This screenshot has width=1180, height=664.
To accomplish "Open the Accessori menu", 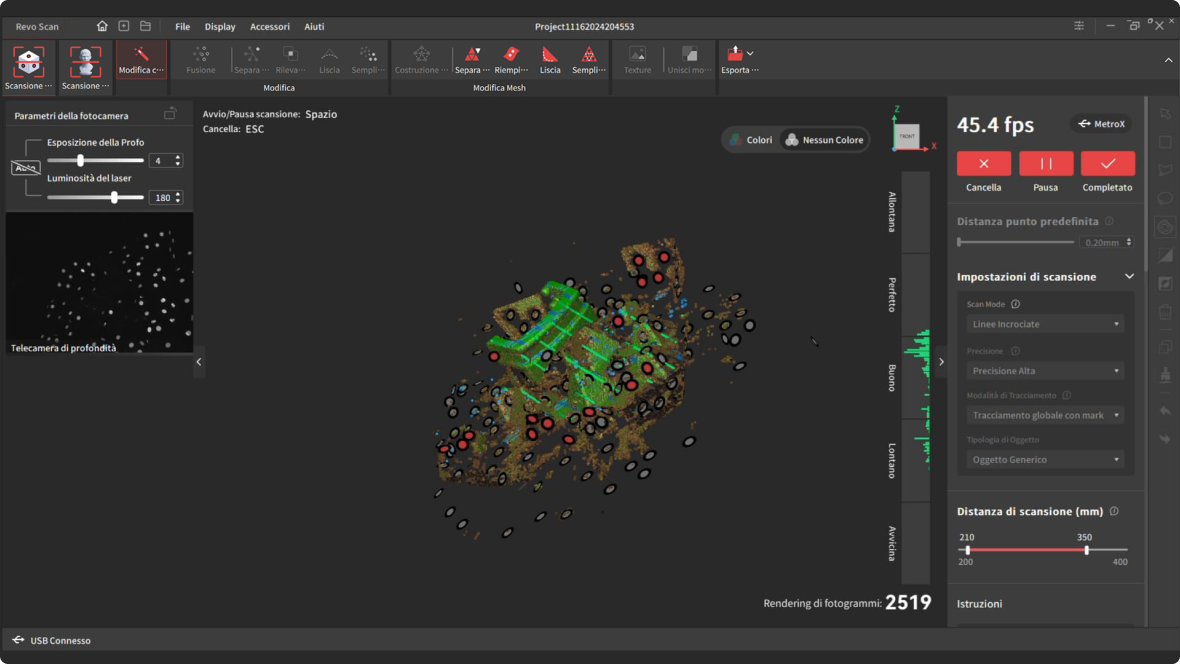I will [269, 27].
